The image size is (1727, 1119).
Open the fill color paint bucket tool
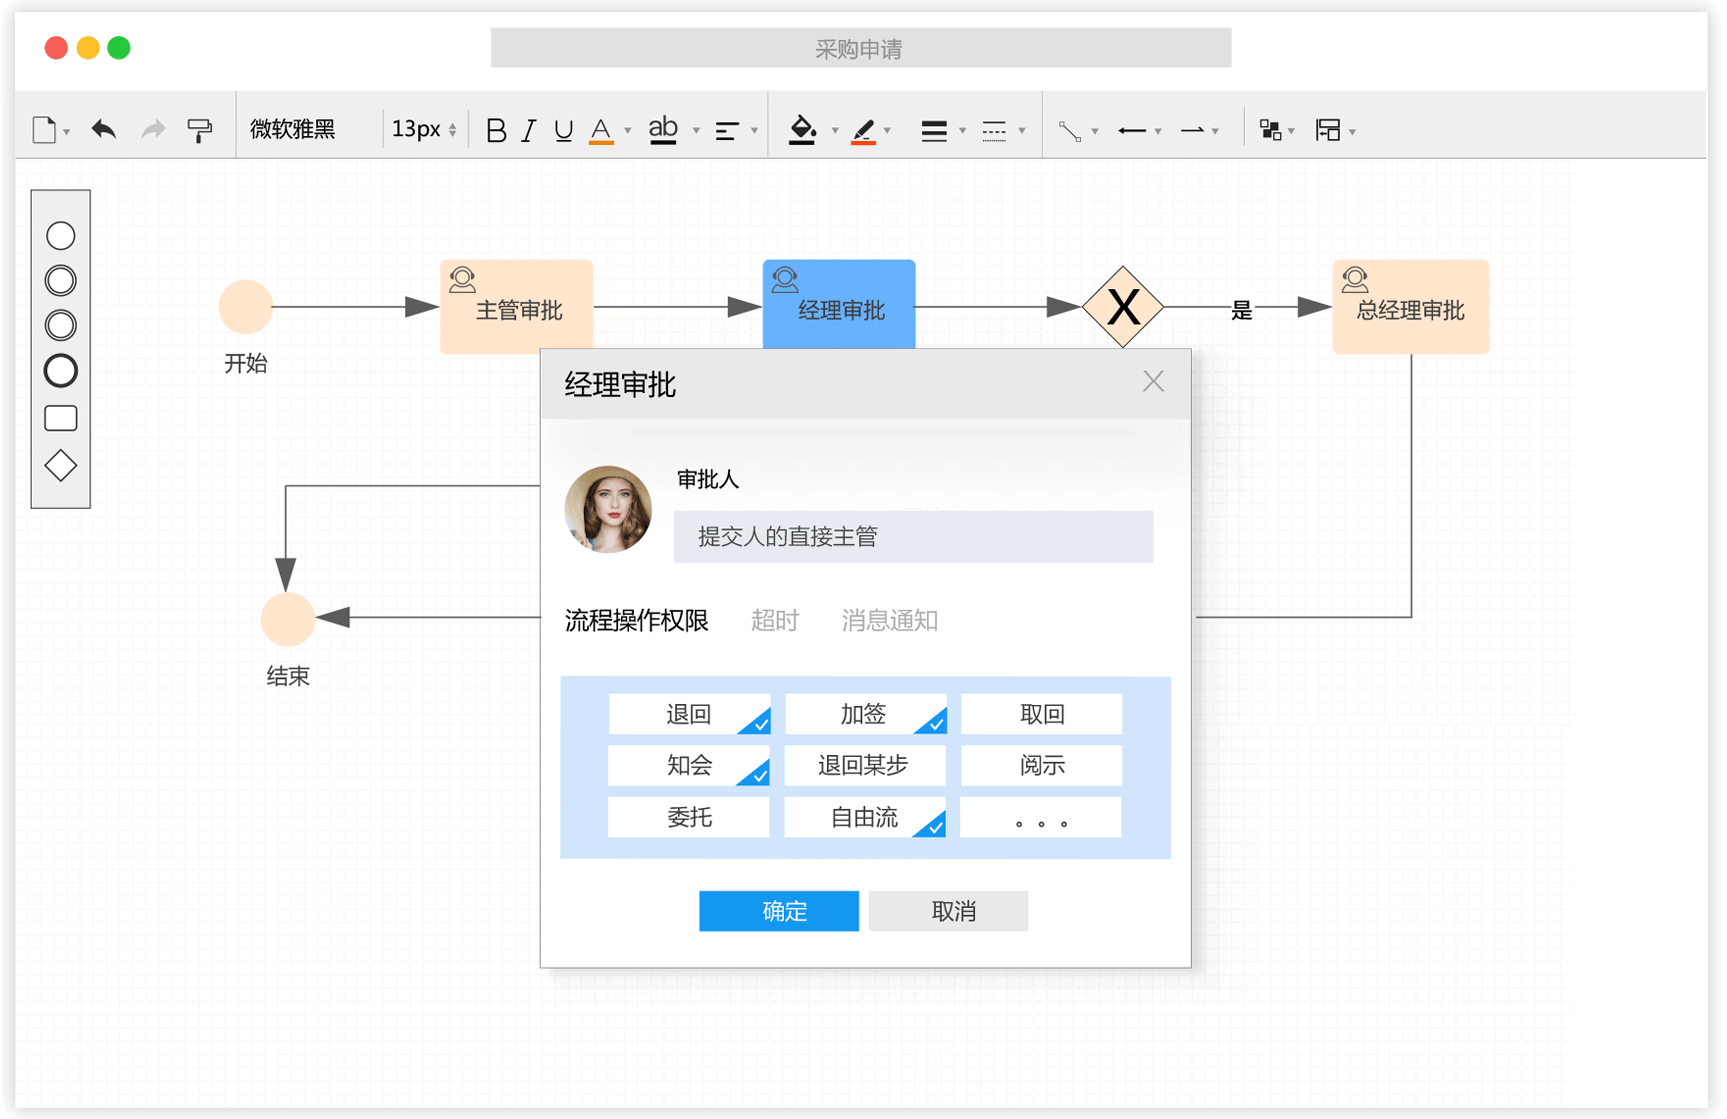point(804,129)
